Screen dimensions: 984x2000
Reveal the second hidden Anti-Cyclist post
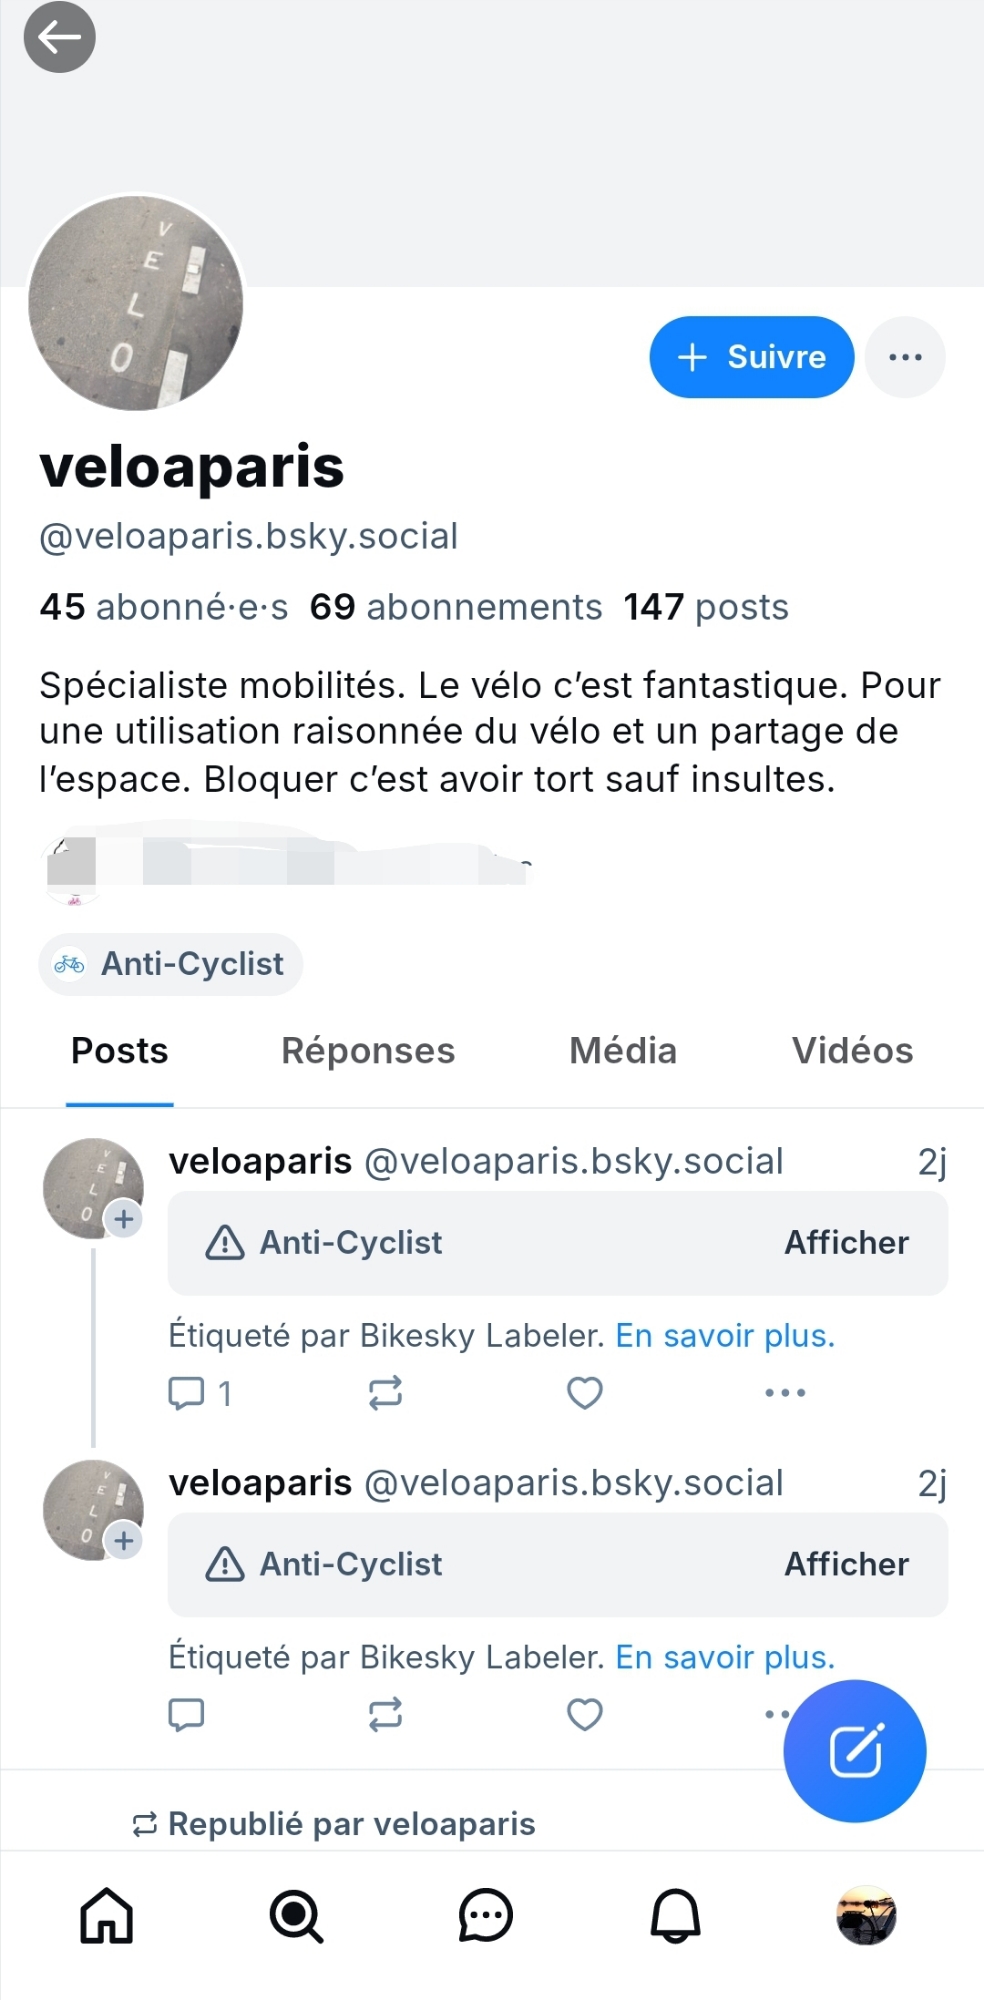[x=846, y=1564]
